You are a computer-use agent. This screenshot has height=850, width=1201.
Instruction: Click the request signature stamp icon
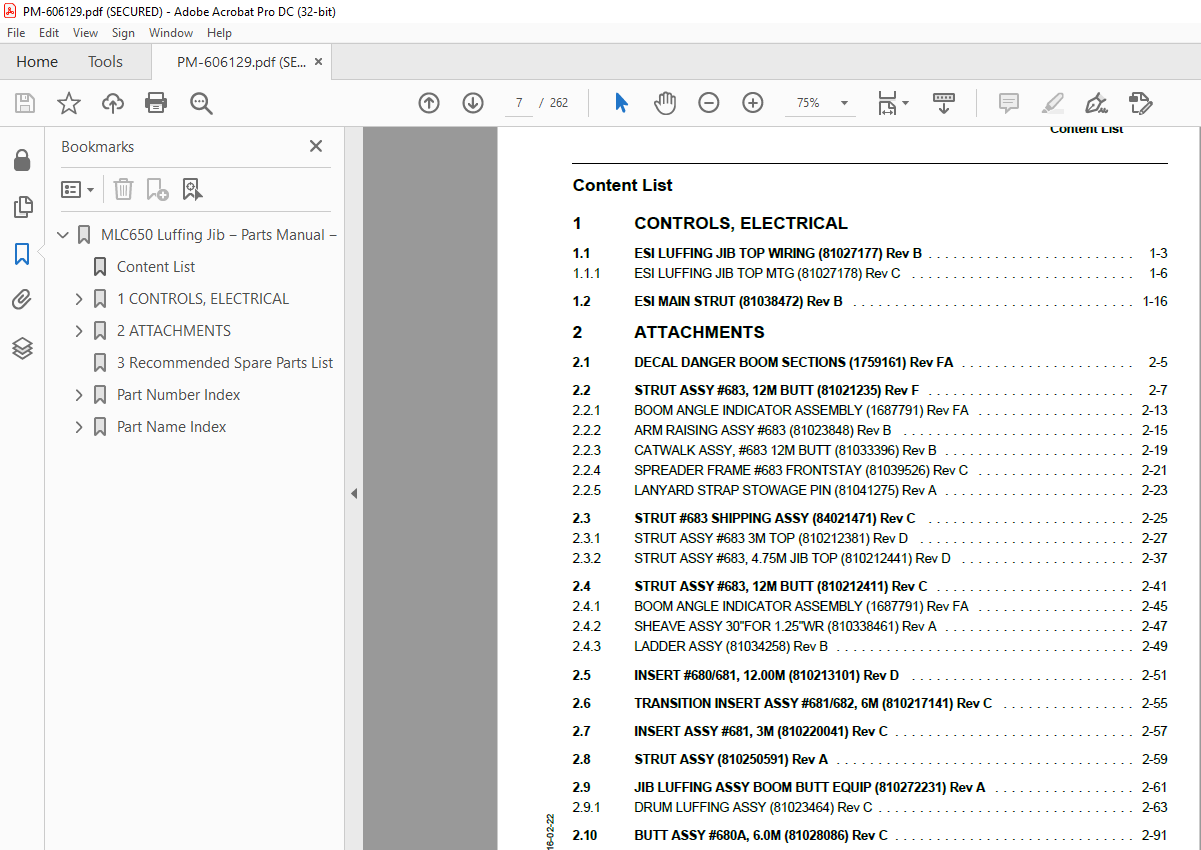coord(1141,103)
